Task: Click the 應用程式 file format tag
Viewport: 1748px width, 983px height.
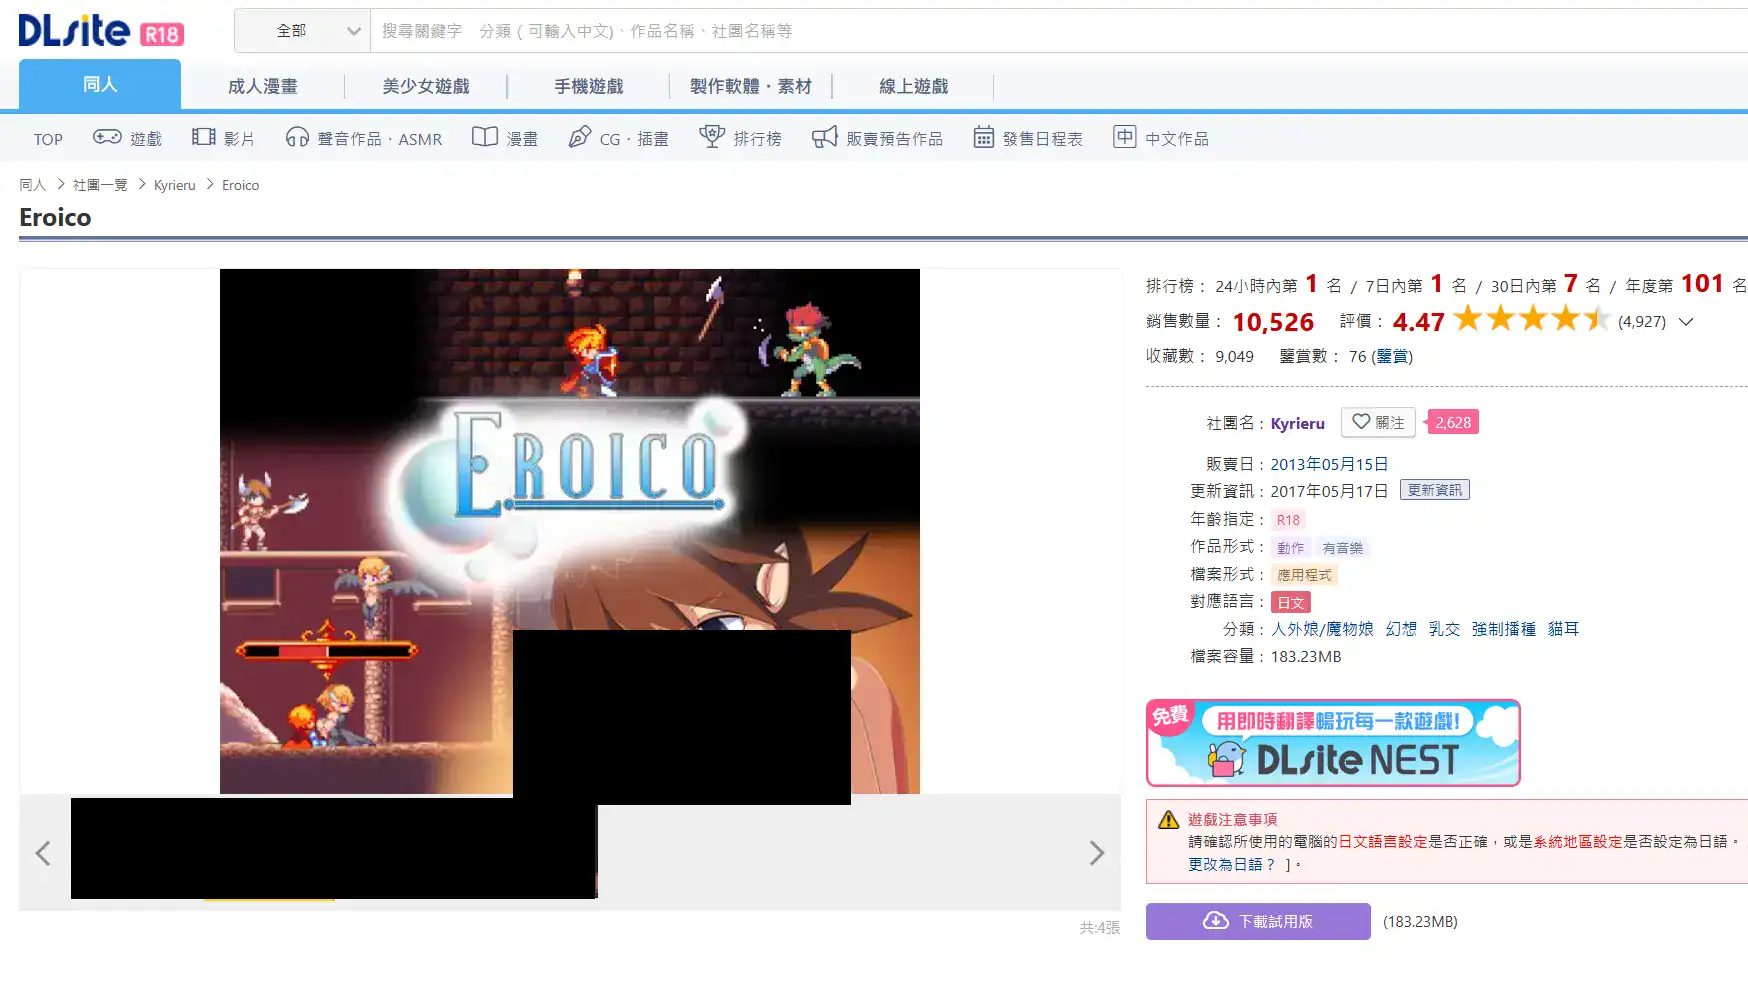Action: 1304,575
